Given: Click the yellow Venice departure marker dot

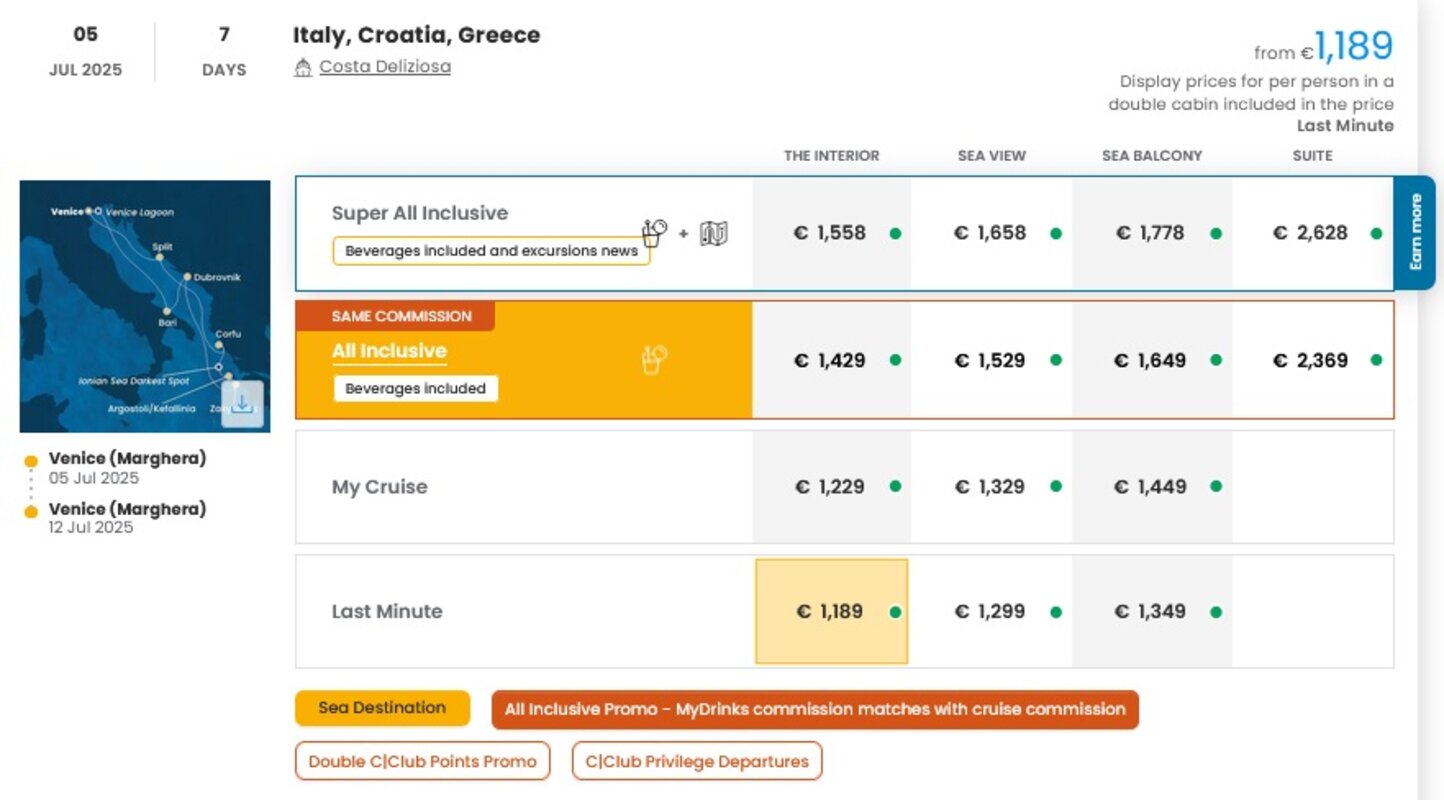Looking at the screenshot, I should pyautogui.click(x=31, y=461).
